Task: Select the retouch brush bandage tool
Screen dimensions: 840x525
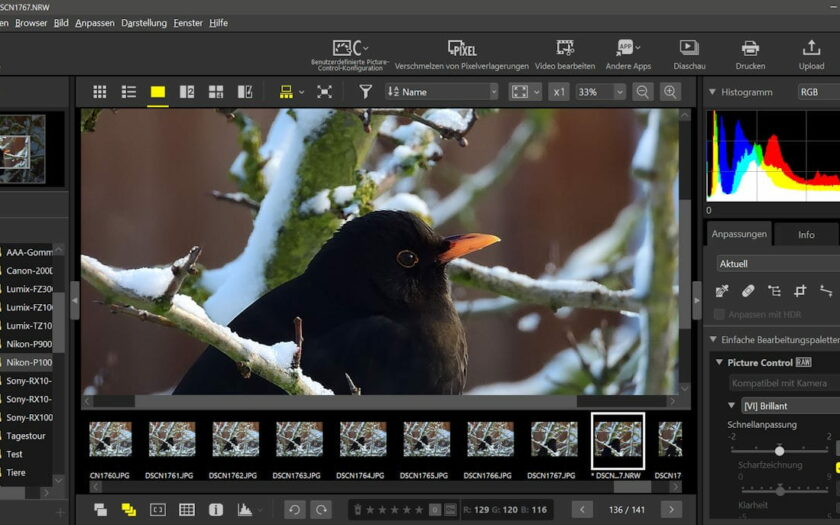Action: (748, 291)
